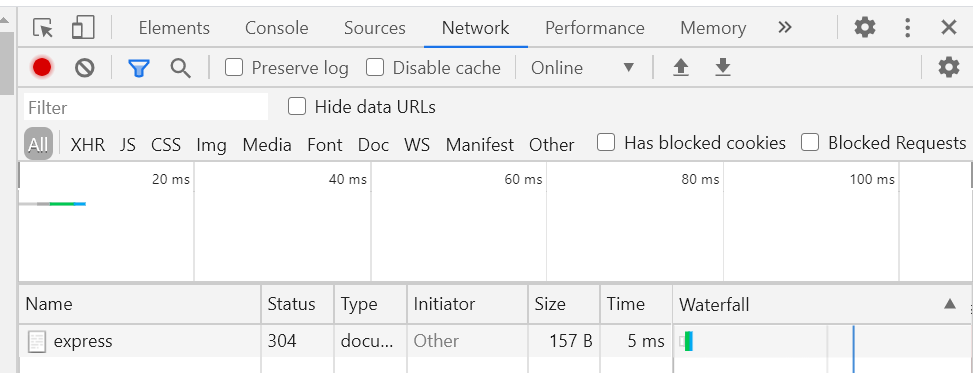This screenshot has height=373, width=973.
Task: Open search with the magnifier icon
Action: tap(180, 68)
